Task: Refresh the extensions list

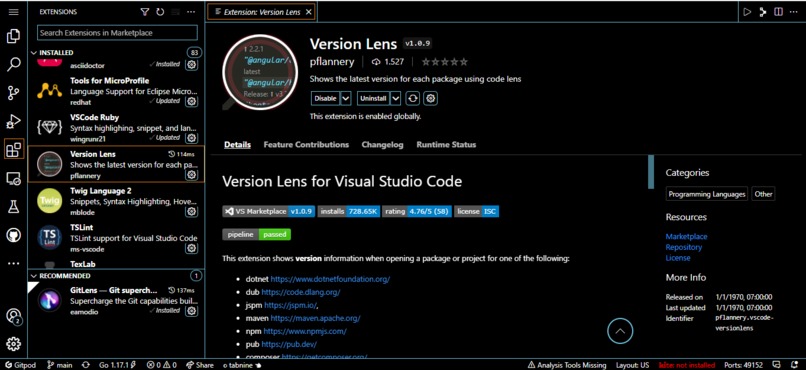Action: point(160,12)
